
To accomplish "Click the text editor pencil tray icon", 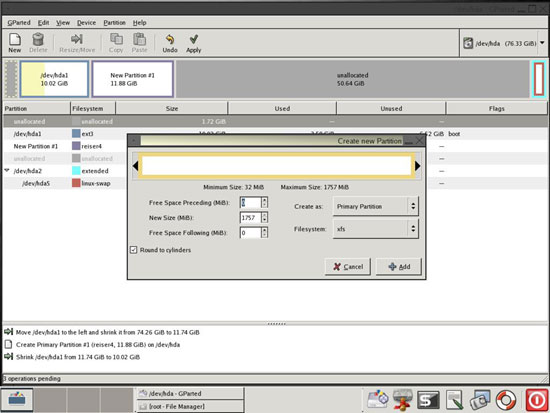I will 455,400.
